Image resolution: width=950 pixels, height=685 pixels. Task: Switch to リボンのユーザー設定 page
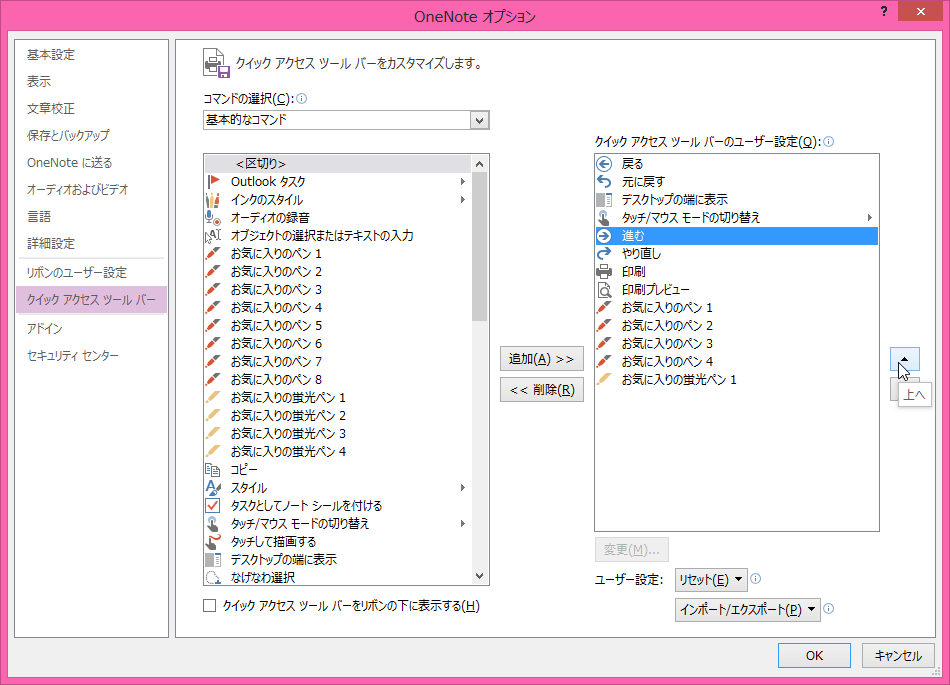click(x=77, y=273)
